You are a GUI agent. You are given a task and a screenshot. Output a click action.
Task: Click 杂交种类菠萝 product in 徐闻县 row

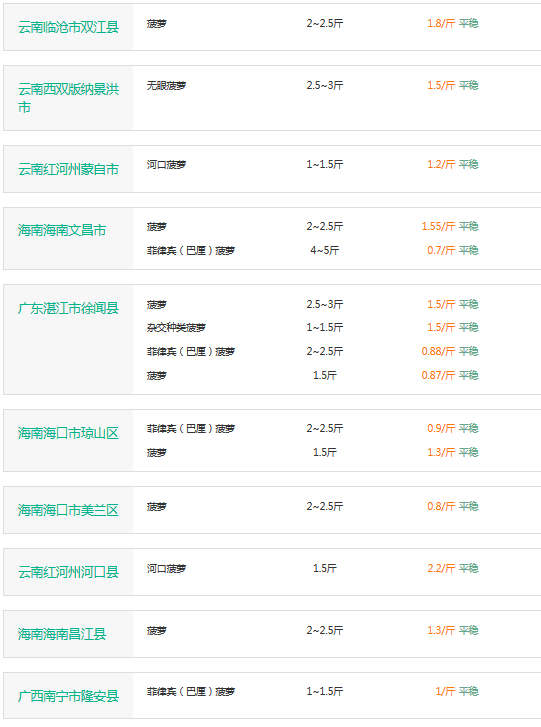[176, 327]
